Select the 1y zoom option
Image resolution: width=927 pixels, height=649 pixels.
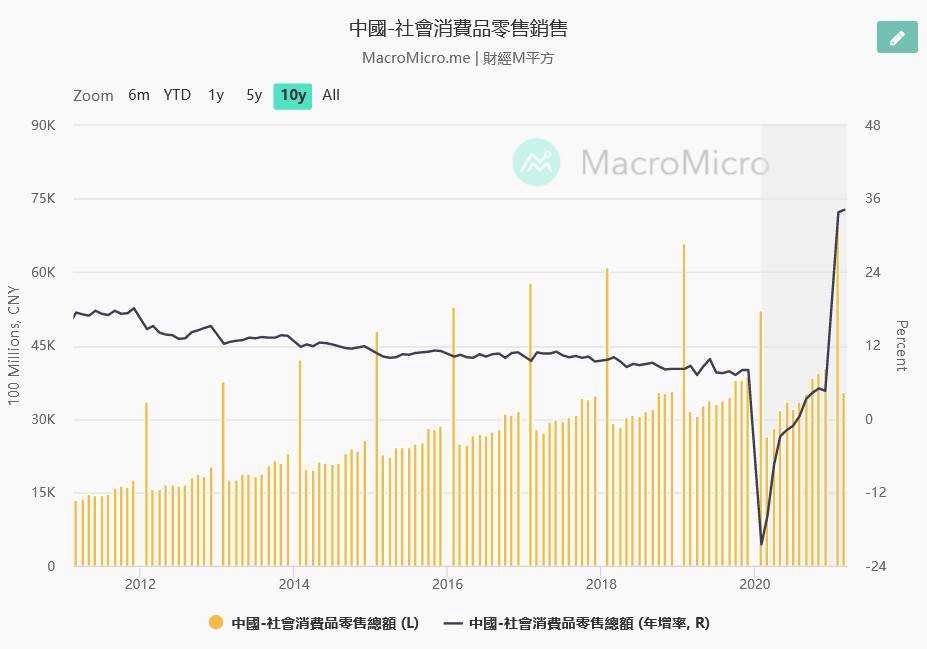coord(216,95)
